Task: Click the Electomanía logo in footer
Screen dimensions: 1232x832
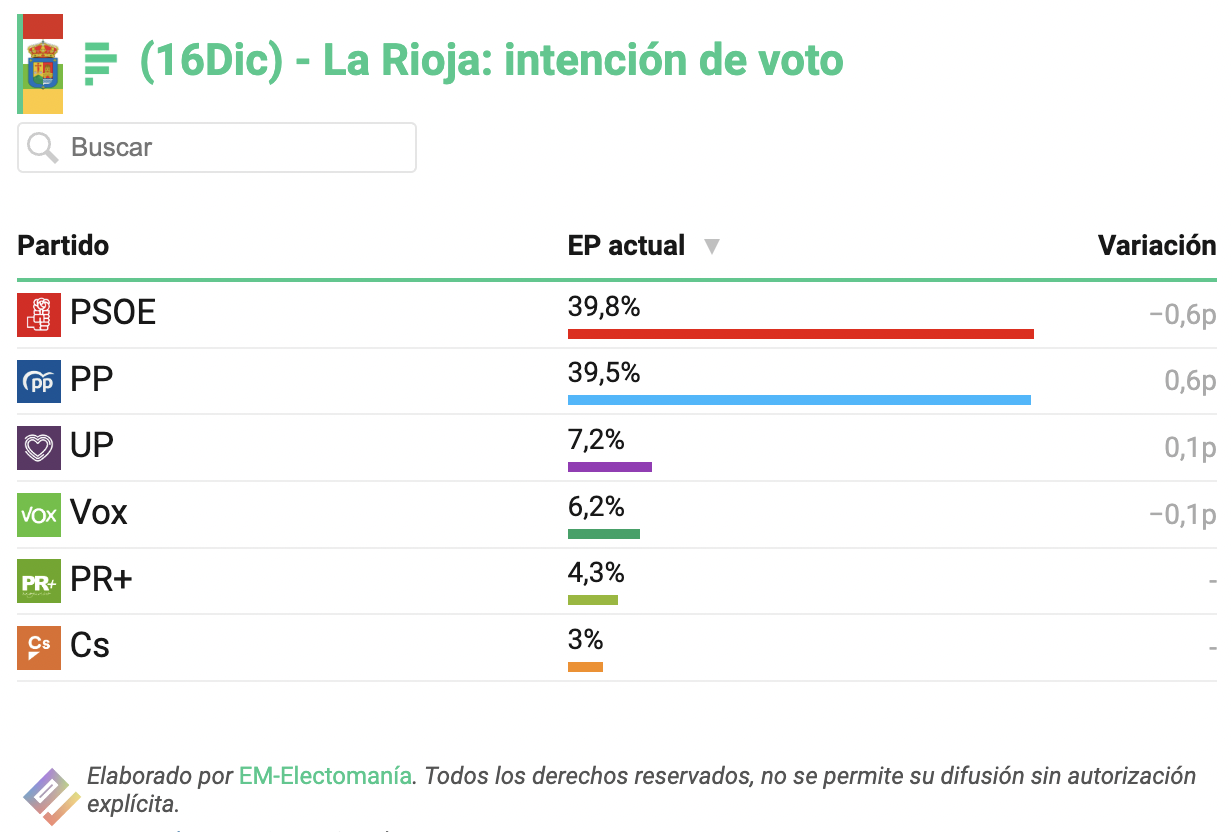Action: [51, 796]
